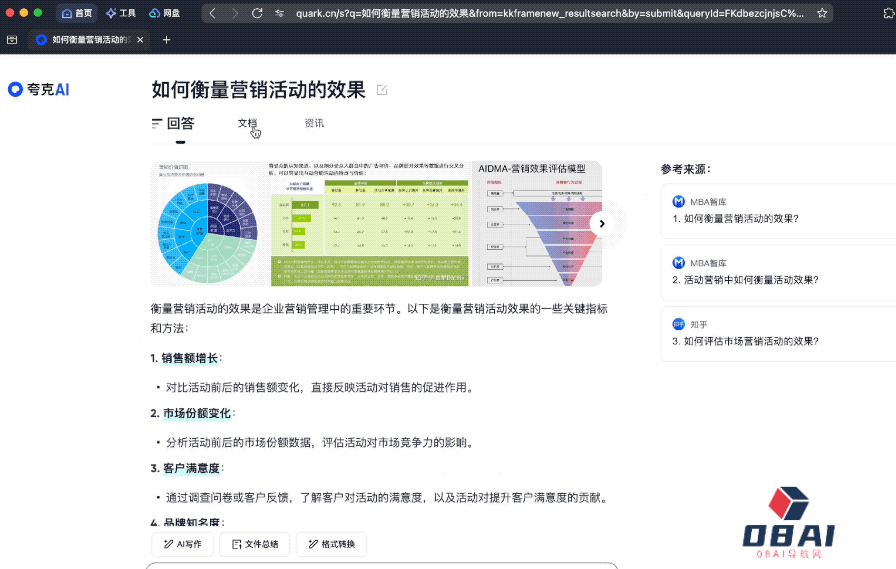The image size is (896, 569).
Task: Click the 格式转换 button
Action: click(x=331, y=544)
